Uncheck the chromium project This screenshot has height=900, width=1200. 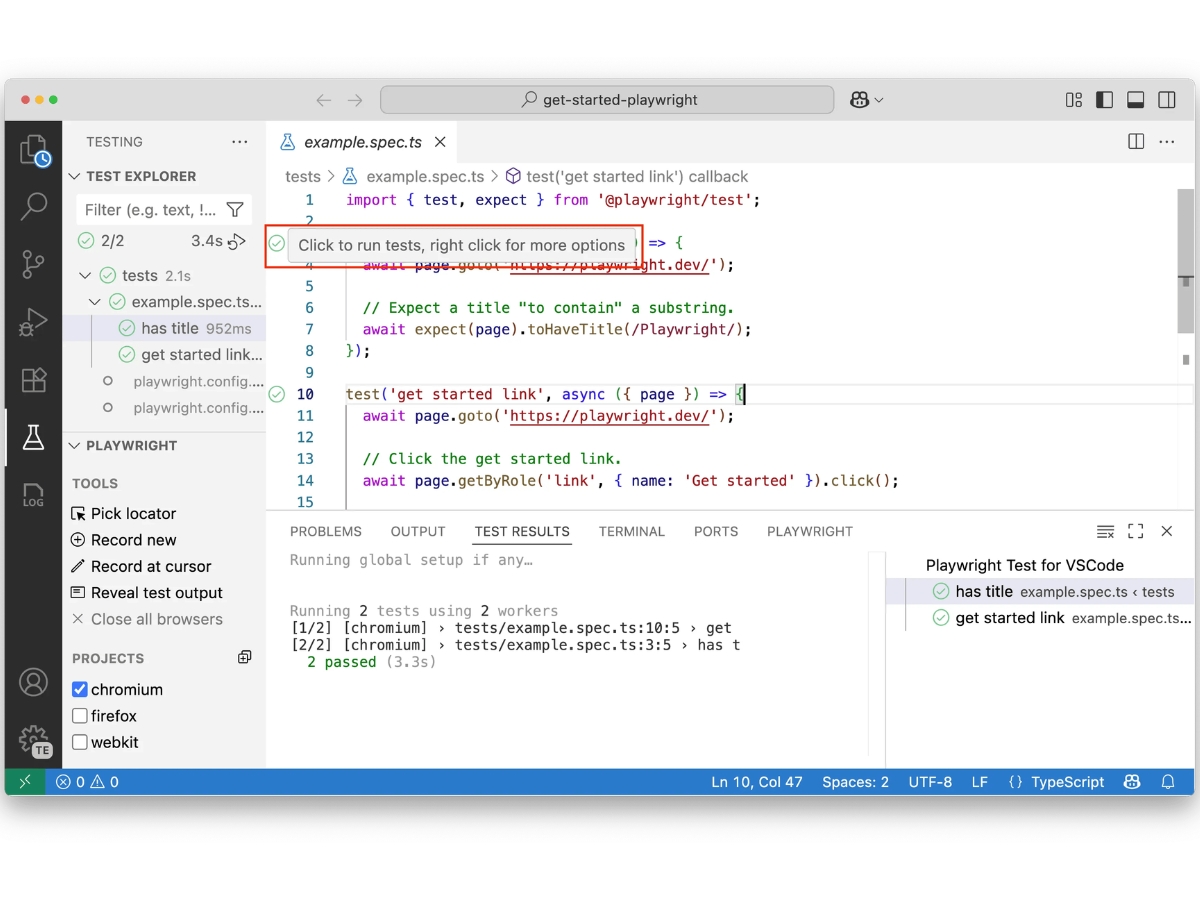[80, 690]
